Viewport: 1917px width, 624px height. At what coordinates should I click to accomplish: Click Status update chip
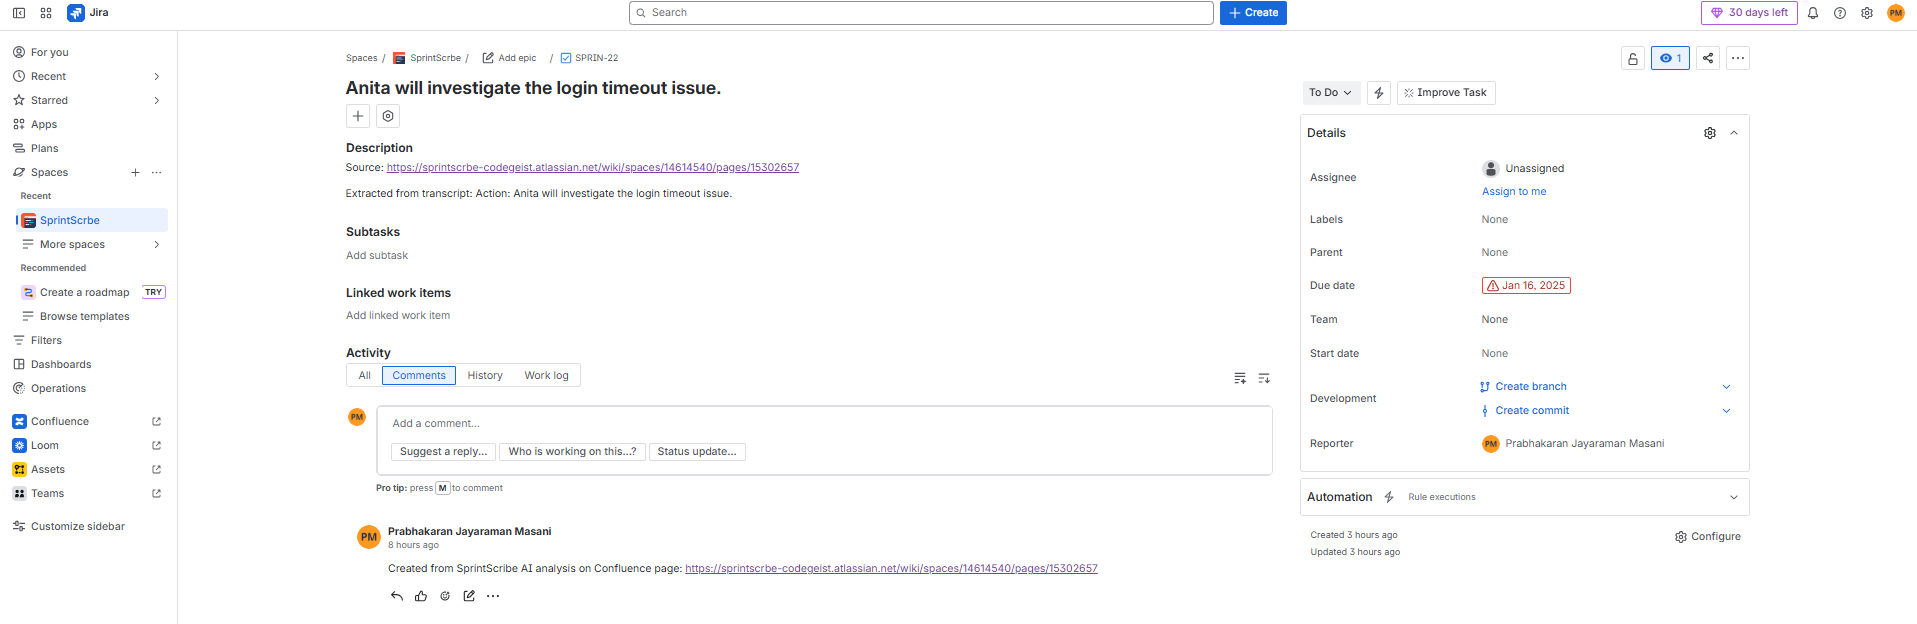point(697,452)
